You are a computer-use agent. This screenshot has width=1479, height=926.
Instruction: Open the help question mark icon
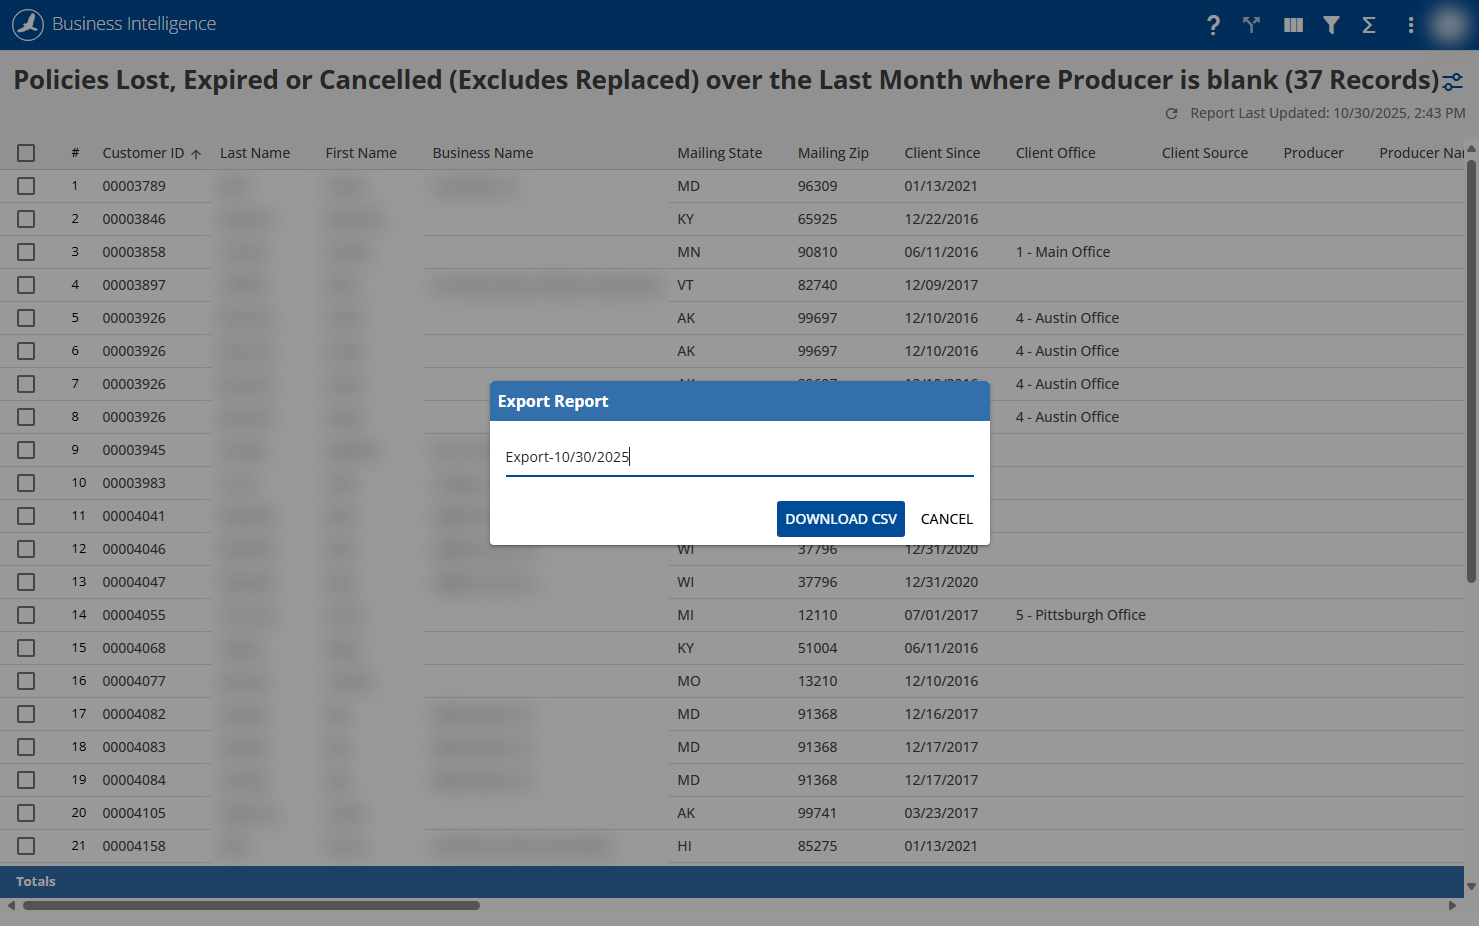click(1213, 25)
